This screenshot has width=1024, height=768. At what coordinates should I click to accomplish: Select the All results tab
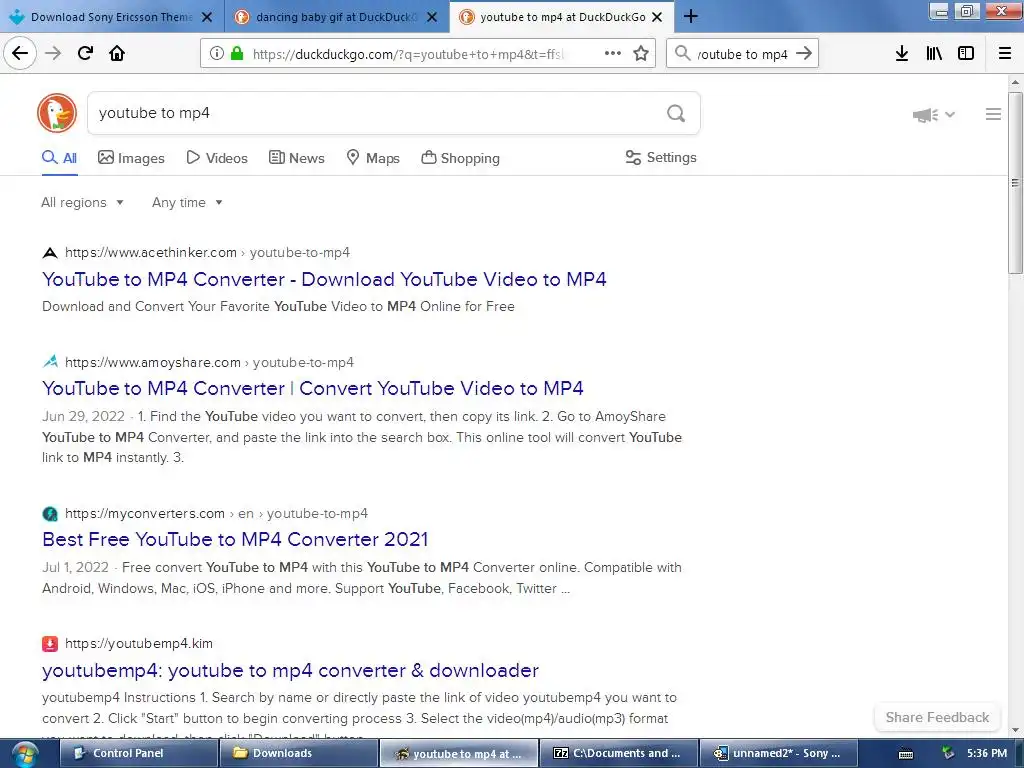59,158
